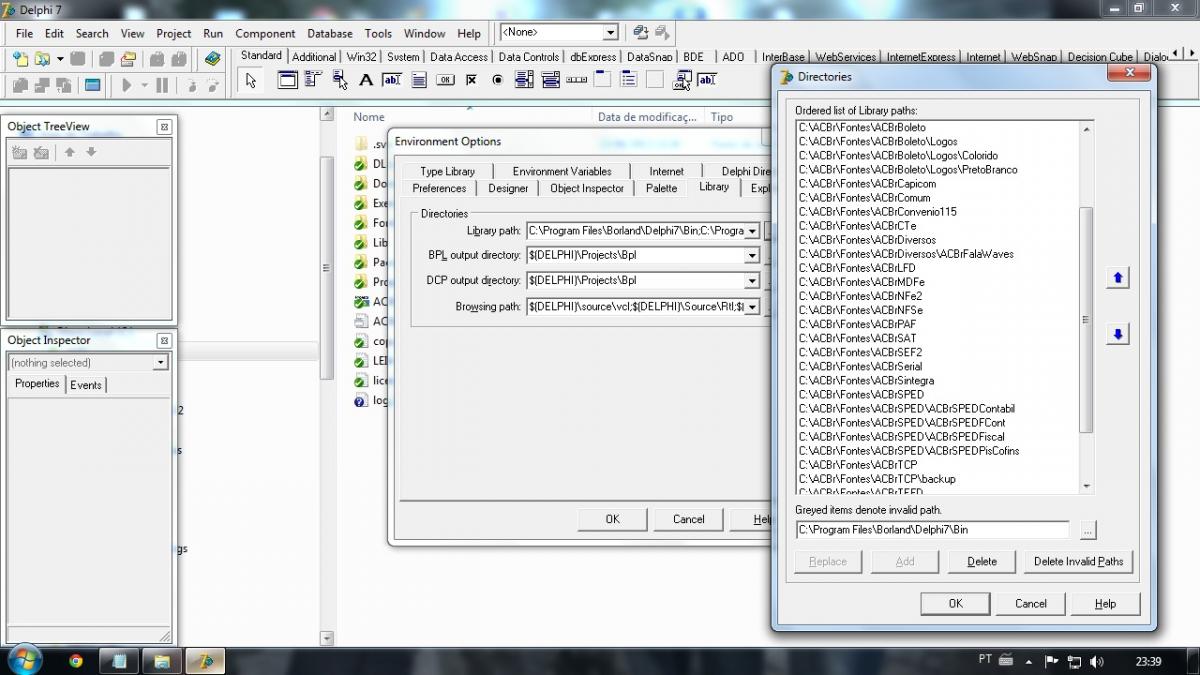Image resolution: width=1200 pixels, height=675 pixels.
Task: Pick the MainMenu component icon
Action: pyautogui.click(x=314, y=80)
